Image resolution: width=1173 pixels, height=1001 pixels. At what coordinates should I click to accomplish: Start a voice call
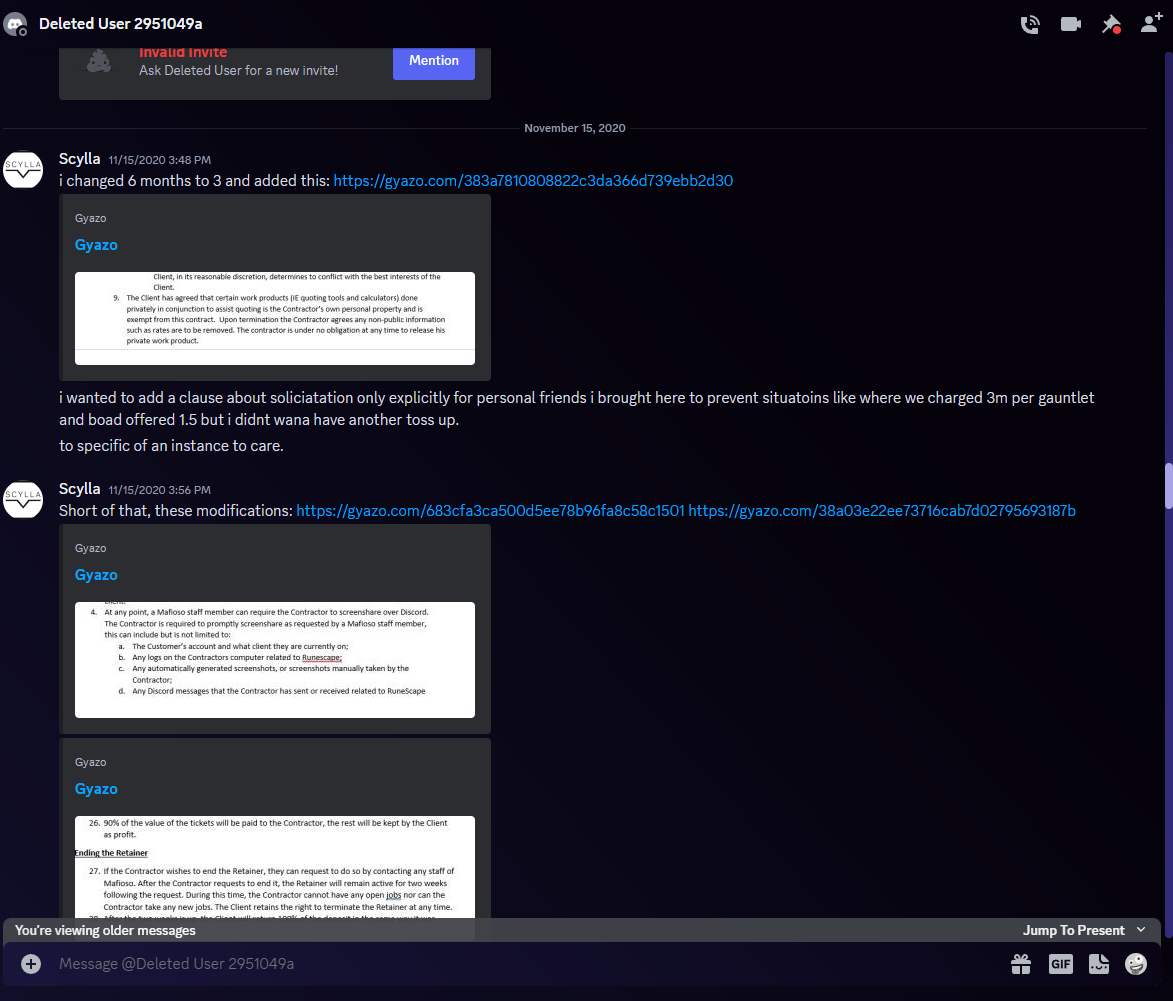pyautogui.click(x=1029, y=24)
